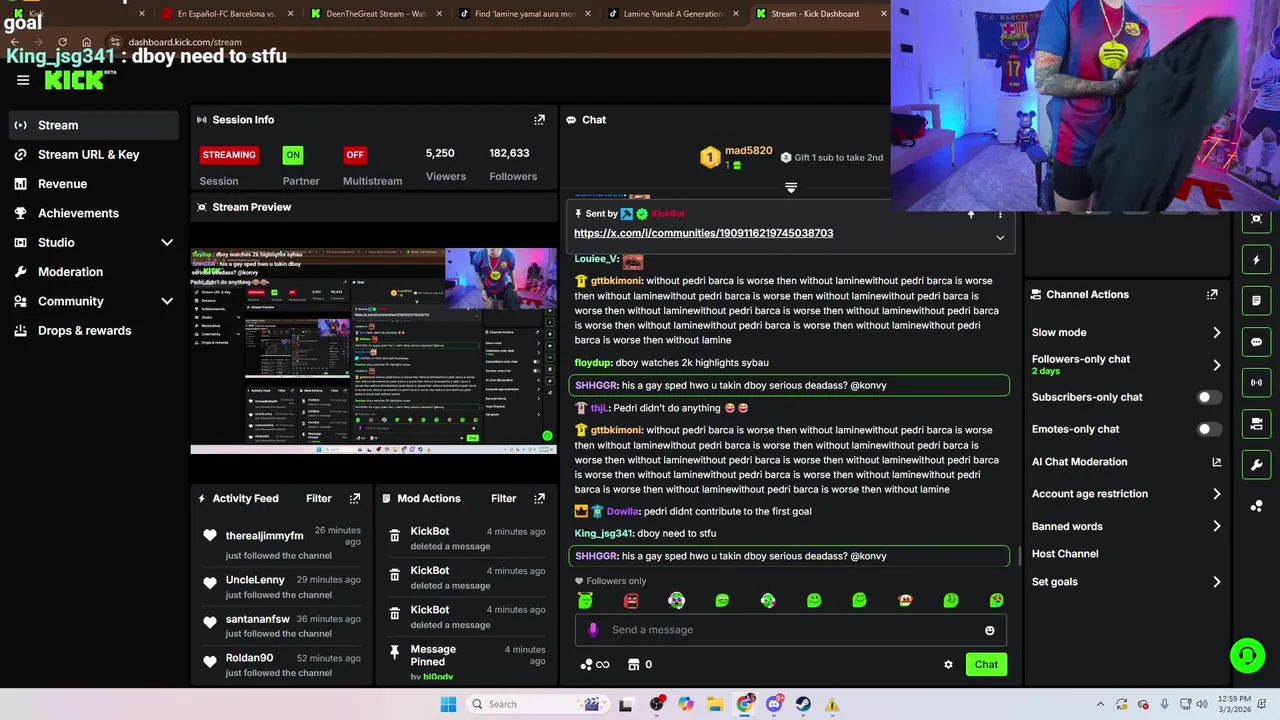Pop out the Session Info panel
Viewport: 1280px width, 720px height.
pyautogui.click(x=540, y=120)
